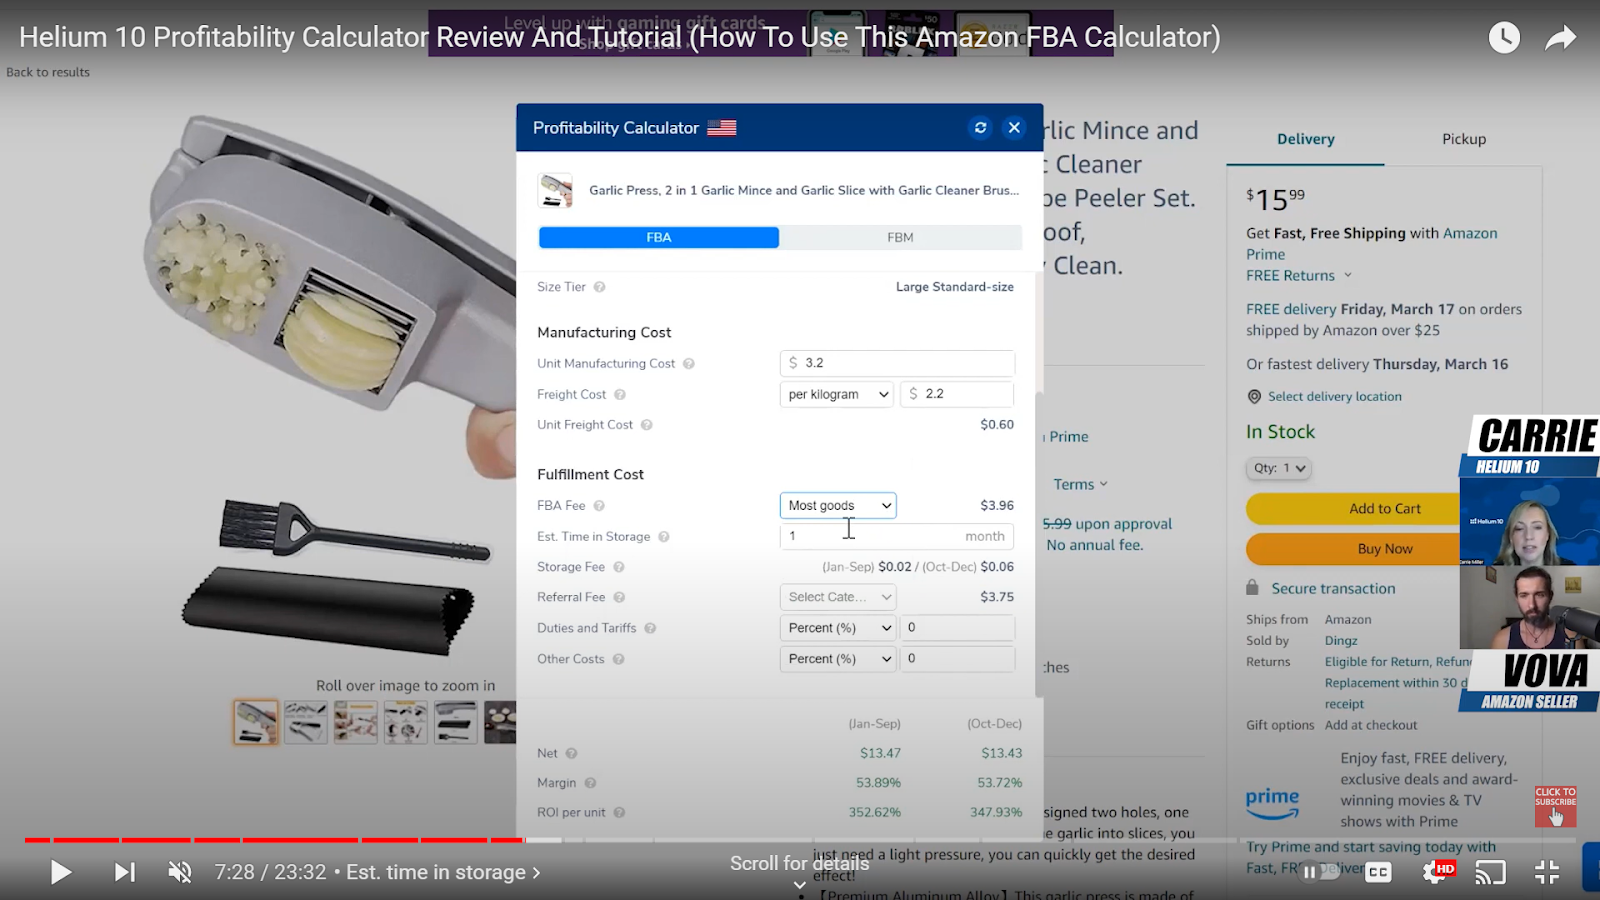
Task: Click Add at checkout gift option
Action: pos(1371,725)
